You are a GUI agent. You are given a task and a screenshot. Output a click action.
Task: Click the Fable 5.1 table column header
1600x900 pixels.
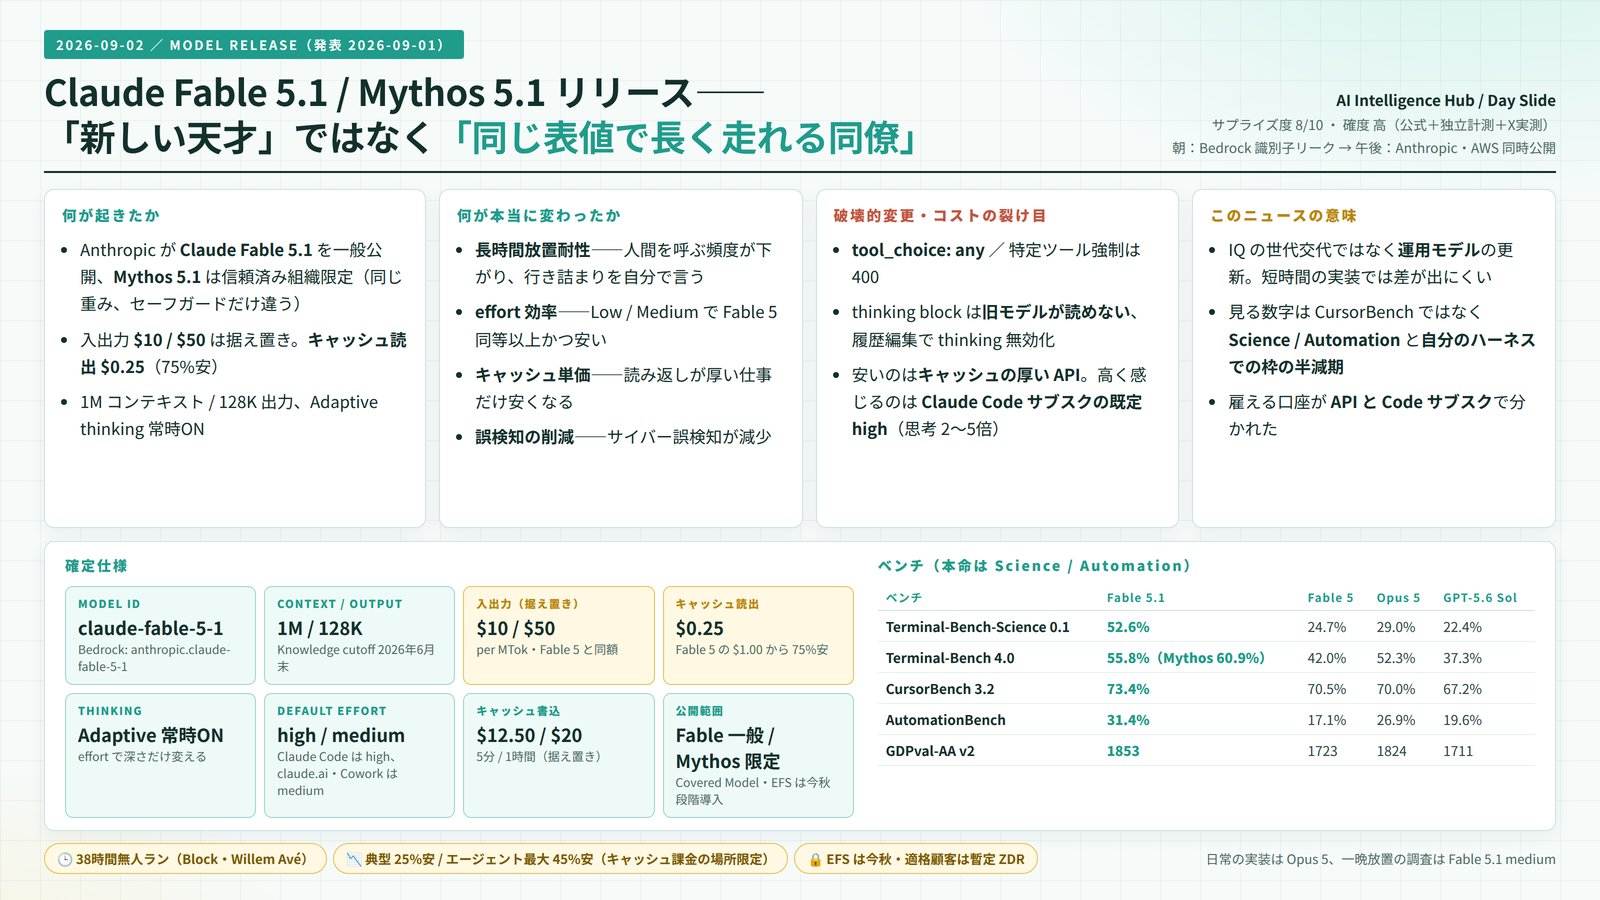1135,598
